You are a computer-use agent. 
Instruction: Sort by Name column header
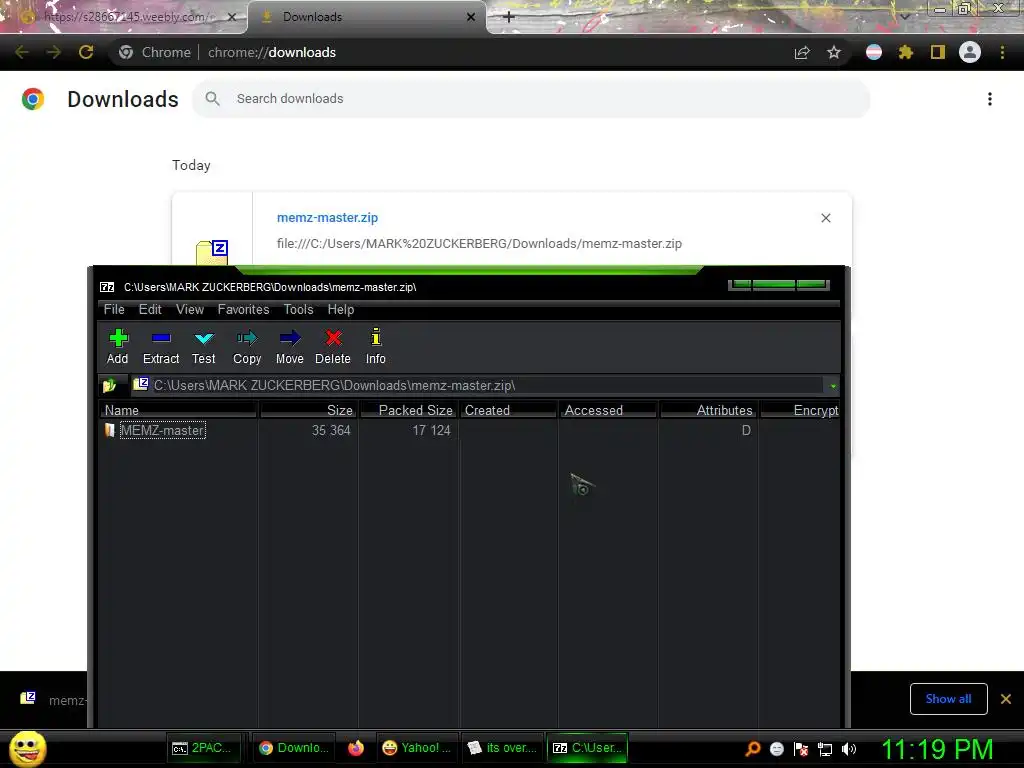point(178,410)
